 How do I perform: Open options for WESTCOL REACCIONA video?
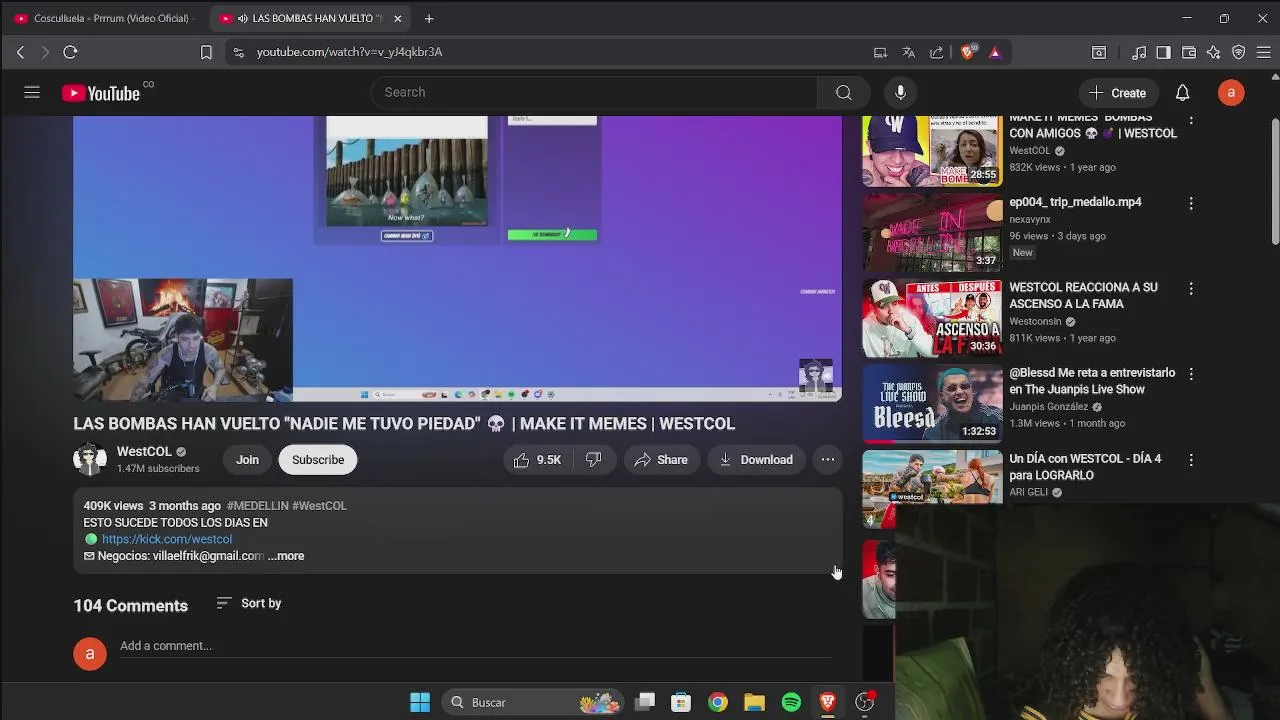[x=1191, y=288]
